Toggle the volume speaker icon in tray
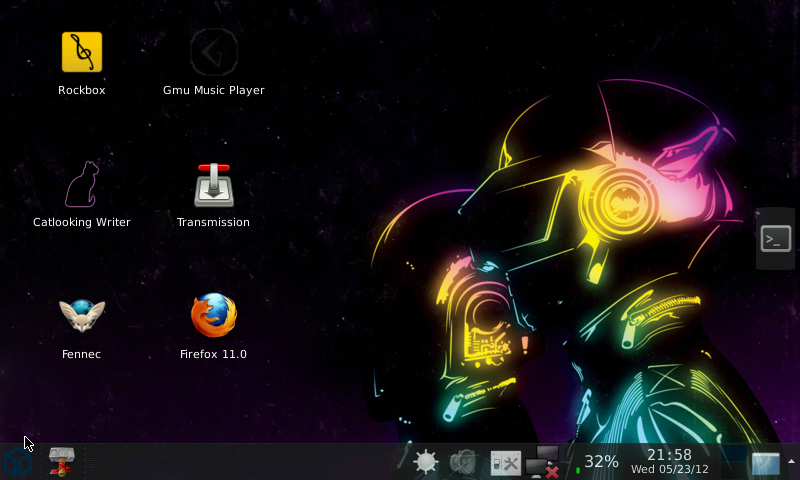Image resolution: width=800 pixels, height=480 pixels. click(463, 462)
